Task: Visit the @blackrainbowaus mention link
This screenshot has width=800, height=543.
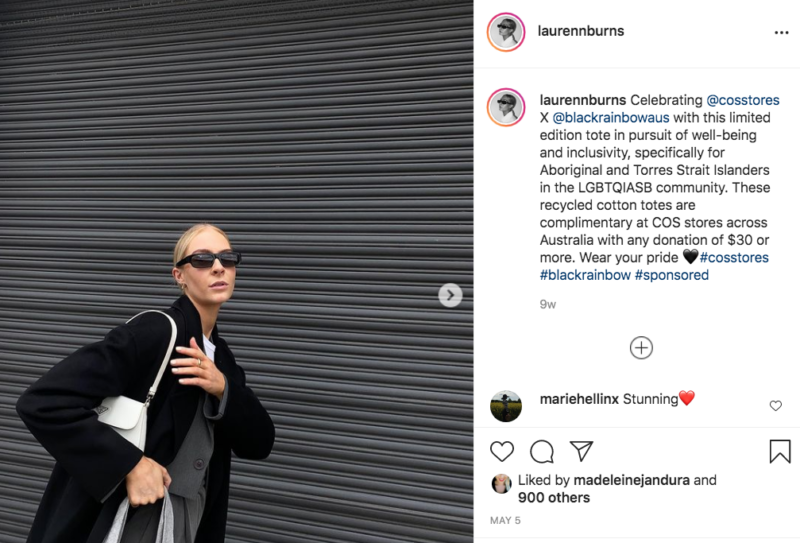Action: [611, 117]
